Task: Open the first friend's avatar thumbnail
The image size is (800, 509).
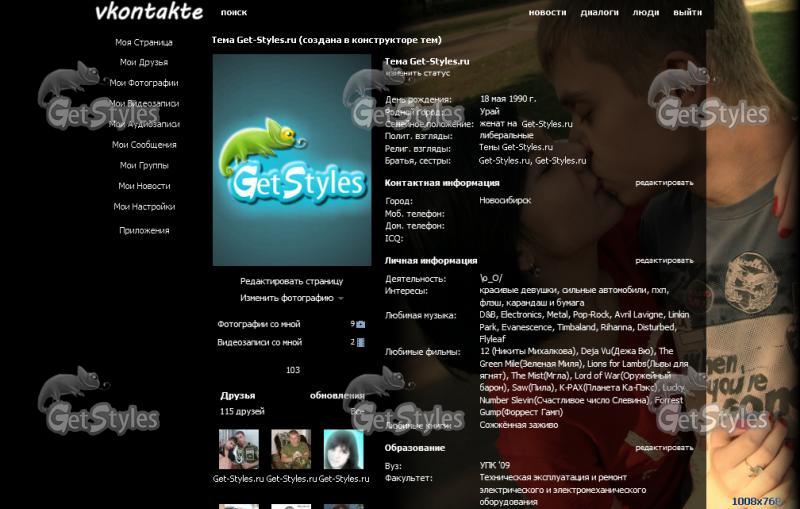Action: (x=239, y=449)
